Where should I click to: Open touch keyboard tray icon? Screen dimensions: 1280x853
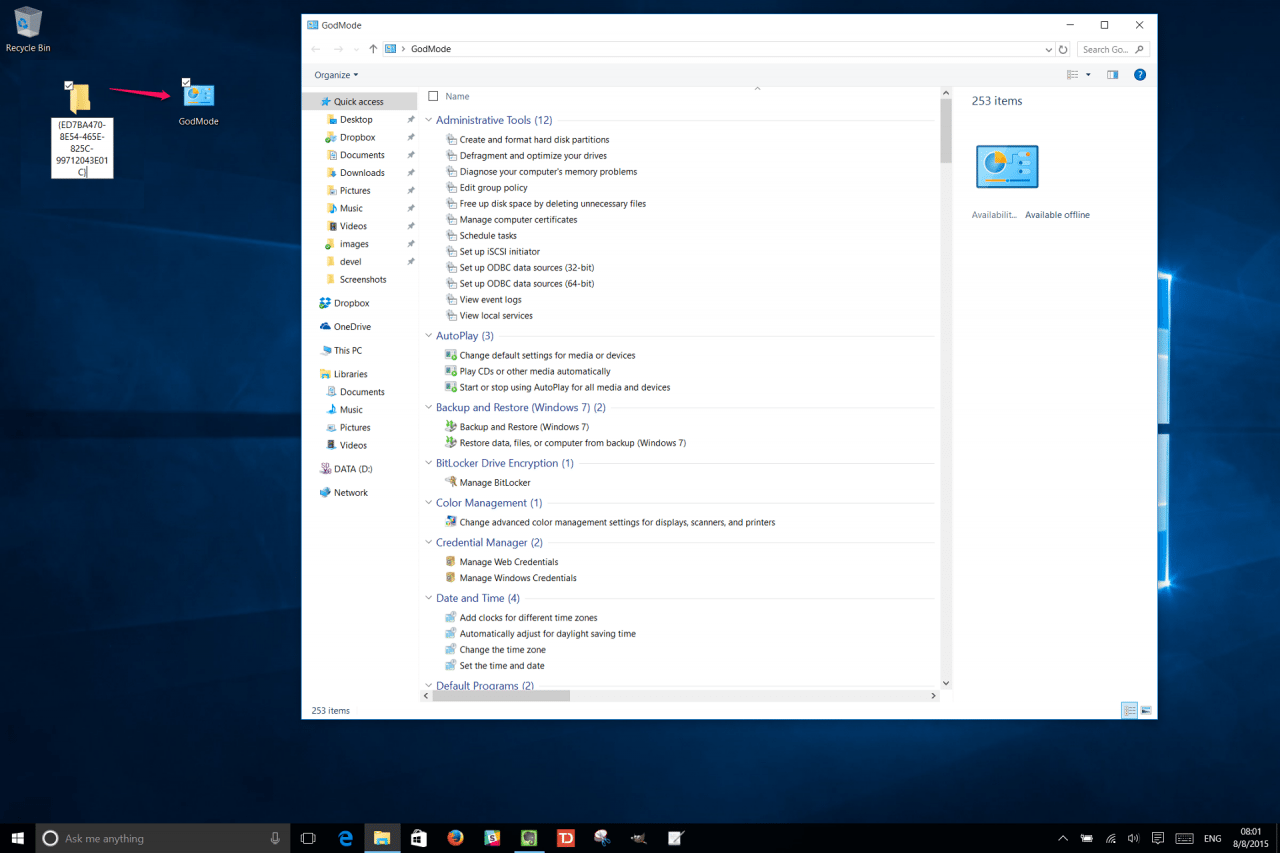click(x=1184, y=838)
